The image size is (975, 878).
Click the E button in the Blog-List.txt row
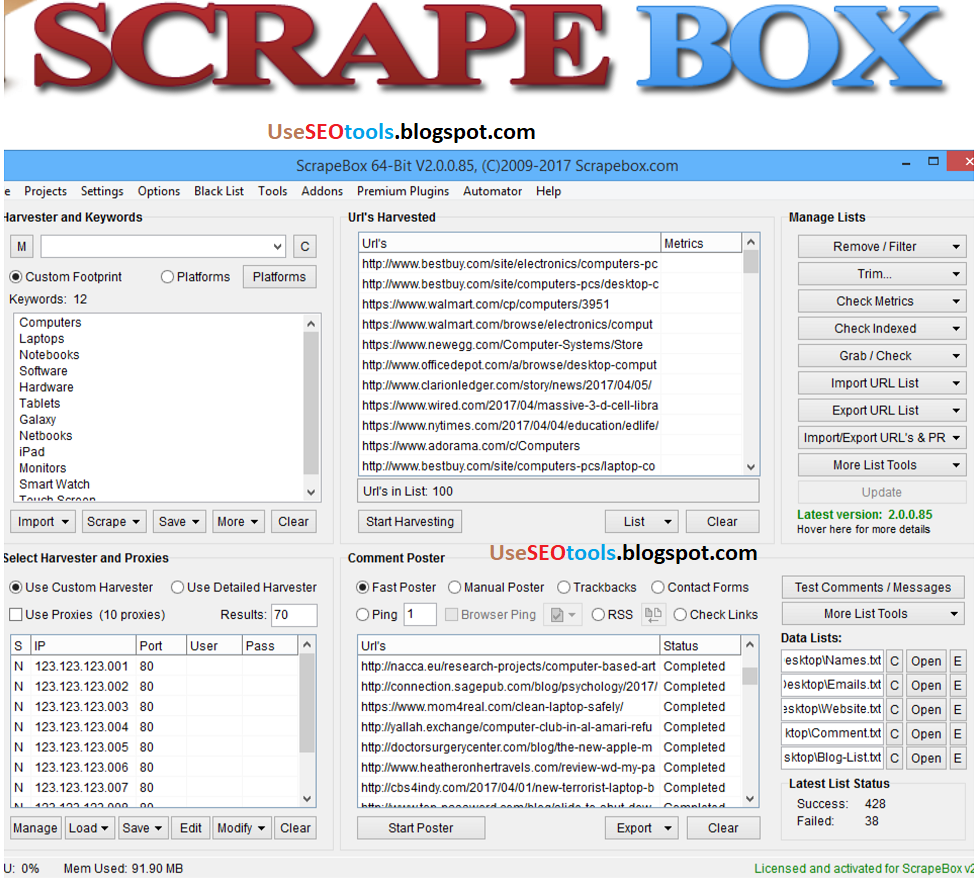[958, 758]
